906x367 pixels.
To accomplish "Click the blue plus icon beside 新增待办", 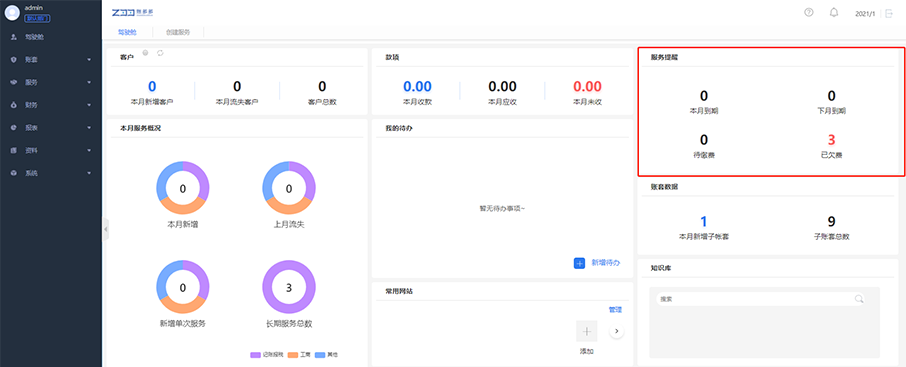I will pyautogui.click(x=580, y=263).
